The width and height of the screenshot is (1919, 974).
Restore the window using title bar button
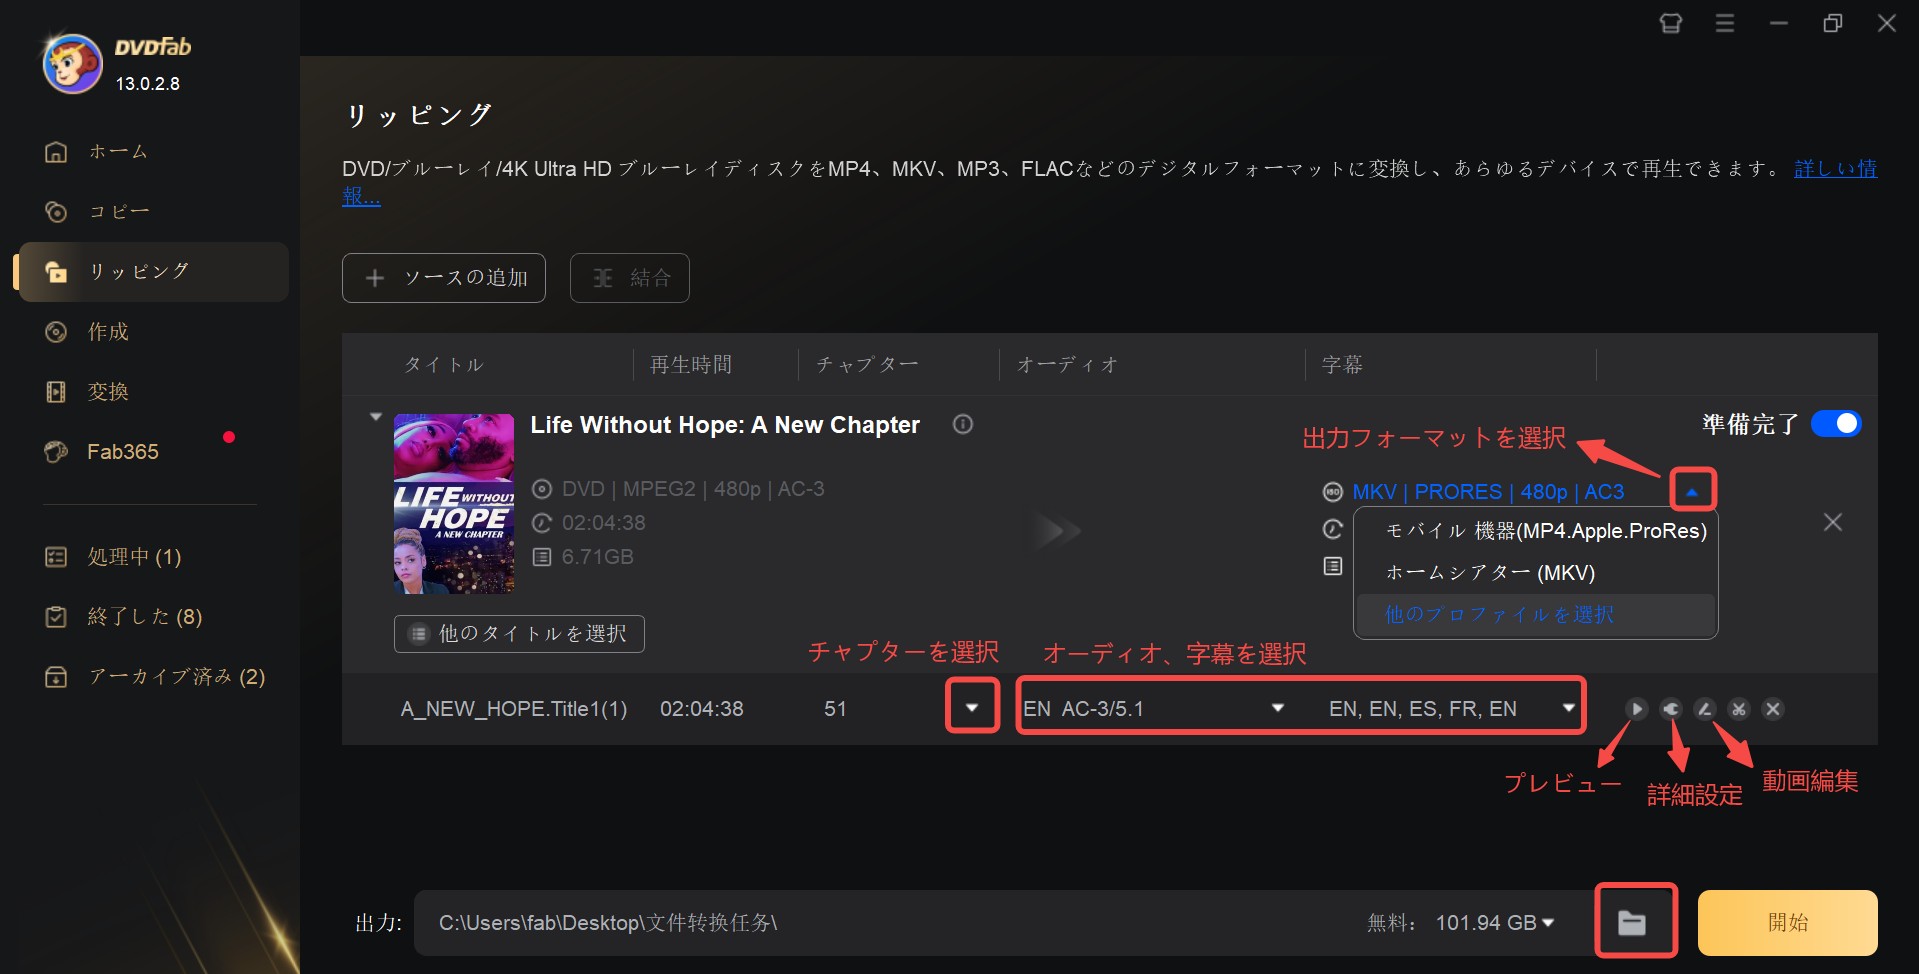point(1833,23)
